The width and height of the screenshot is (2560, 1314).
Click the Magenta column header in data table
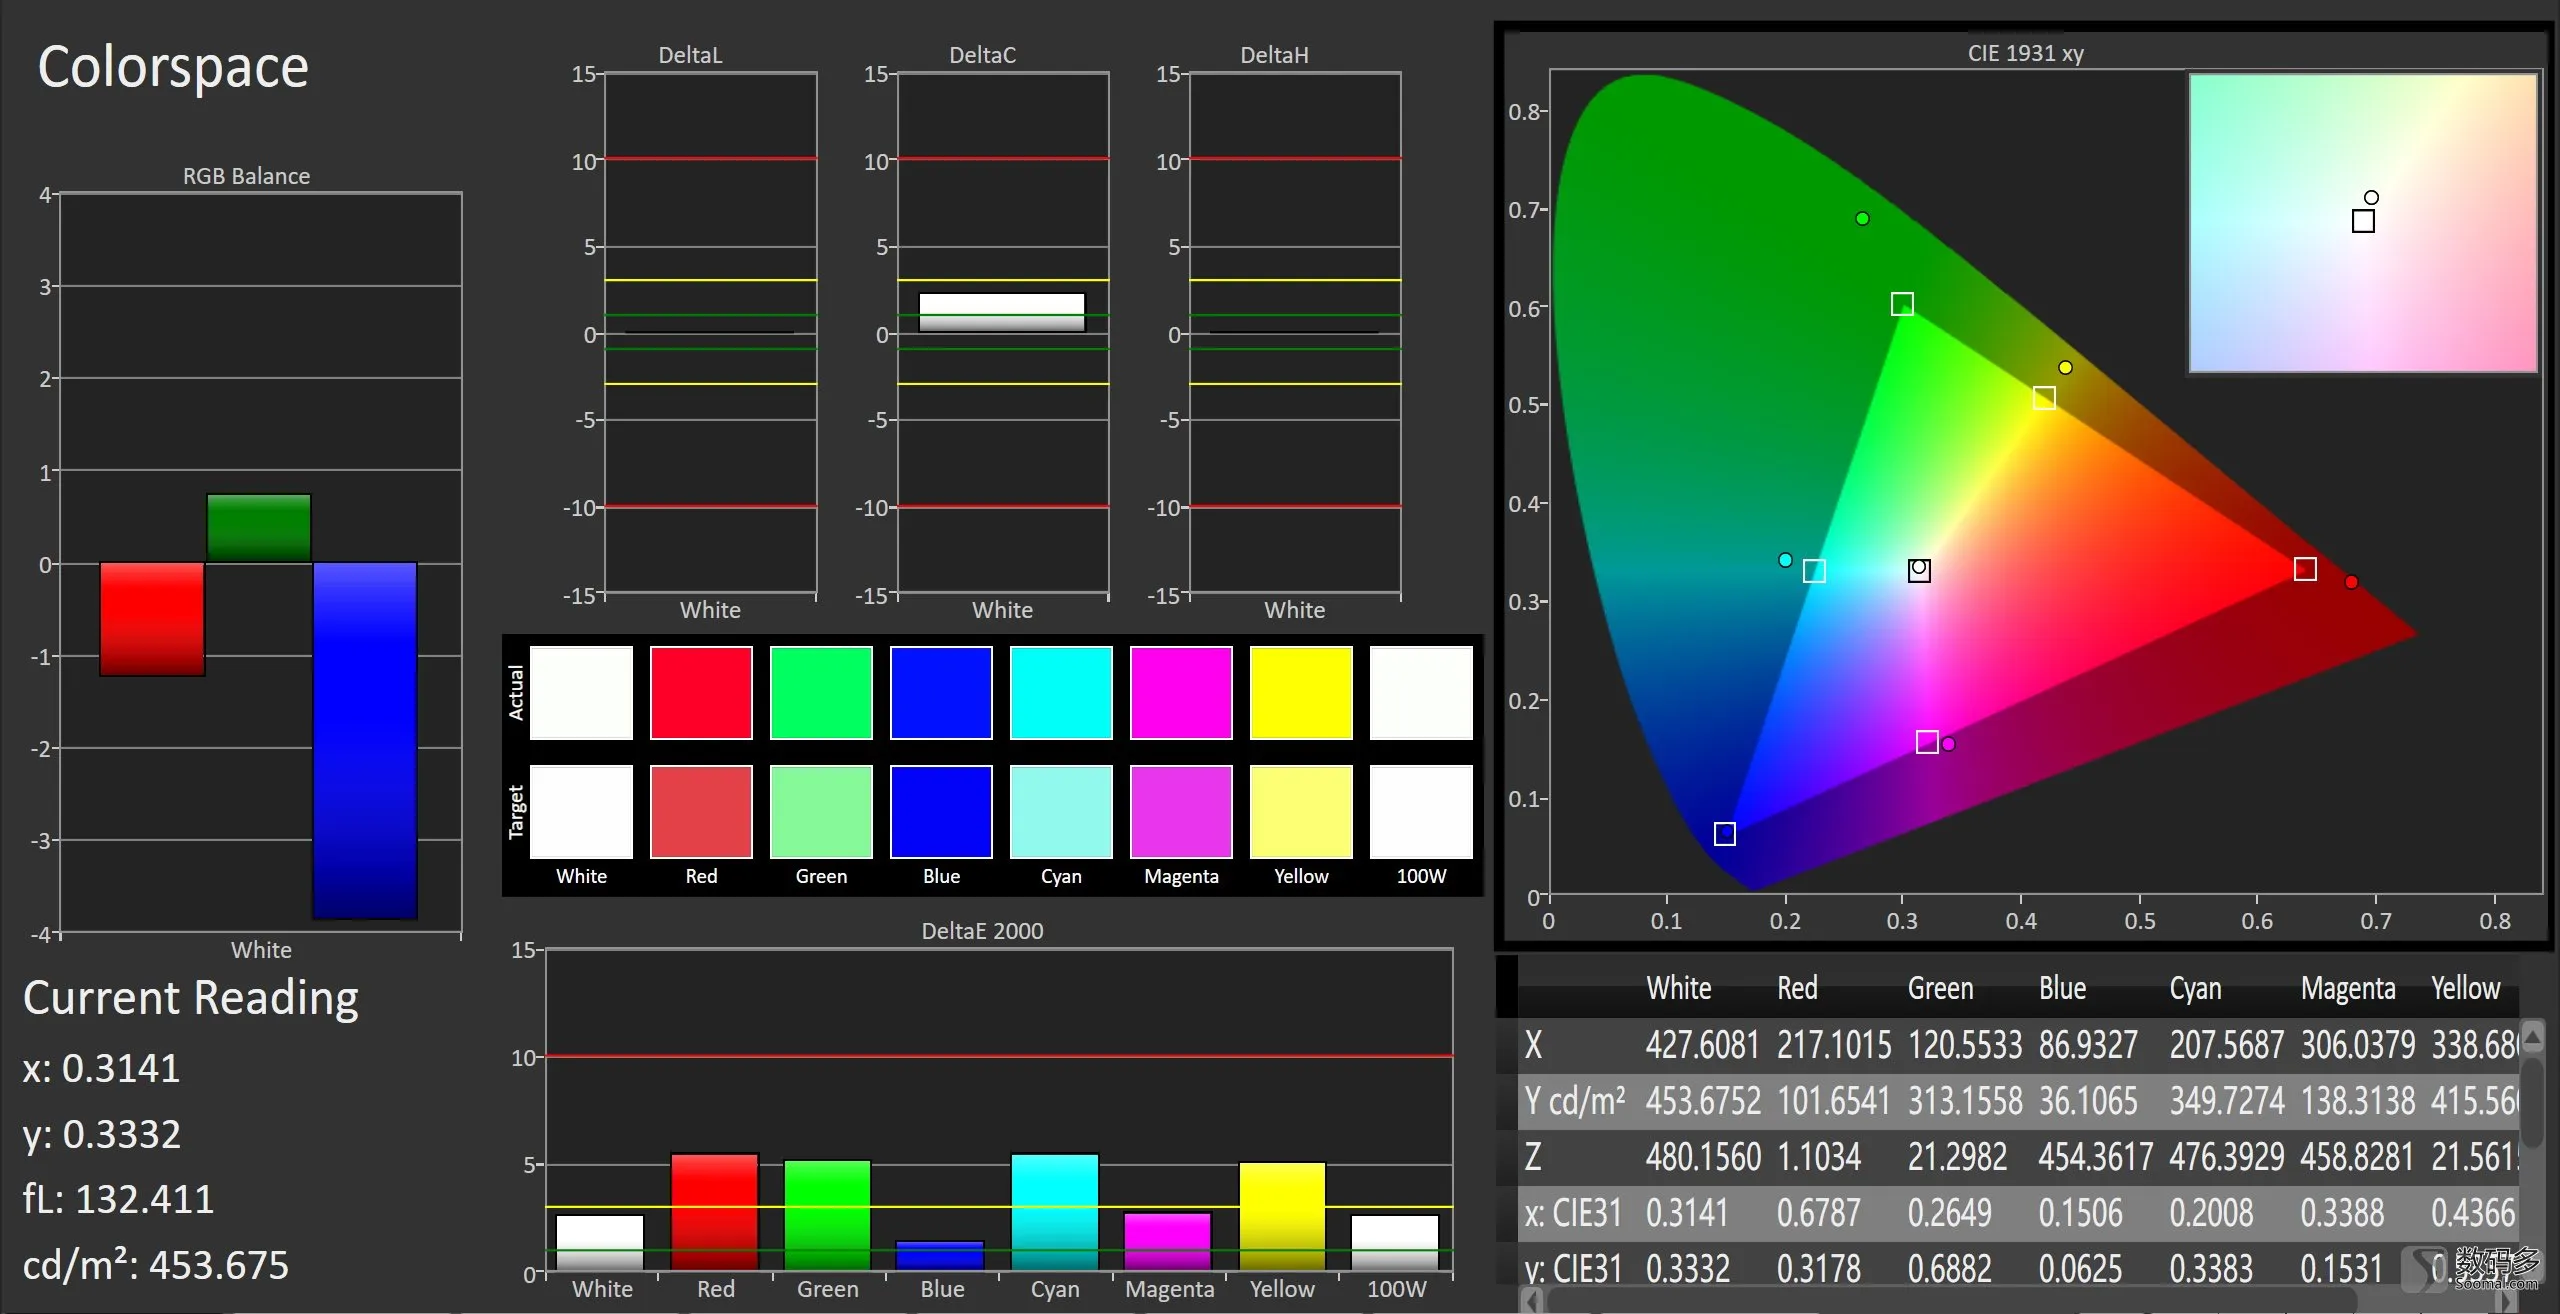(2348, 988)
